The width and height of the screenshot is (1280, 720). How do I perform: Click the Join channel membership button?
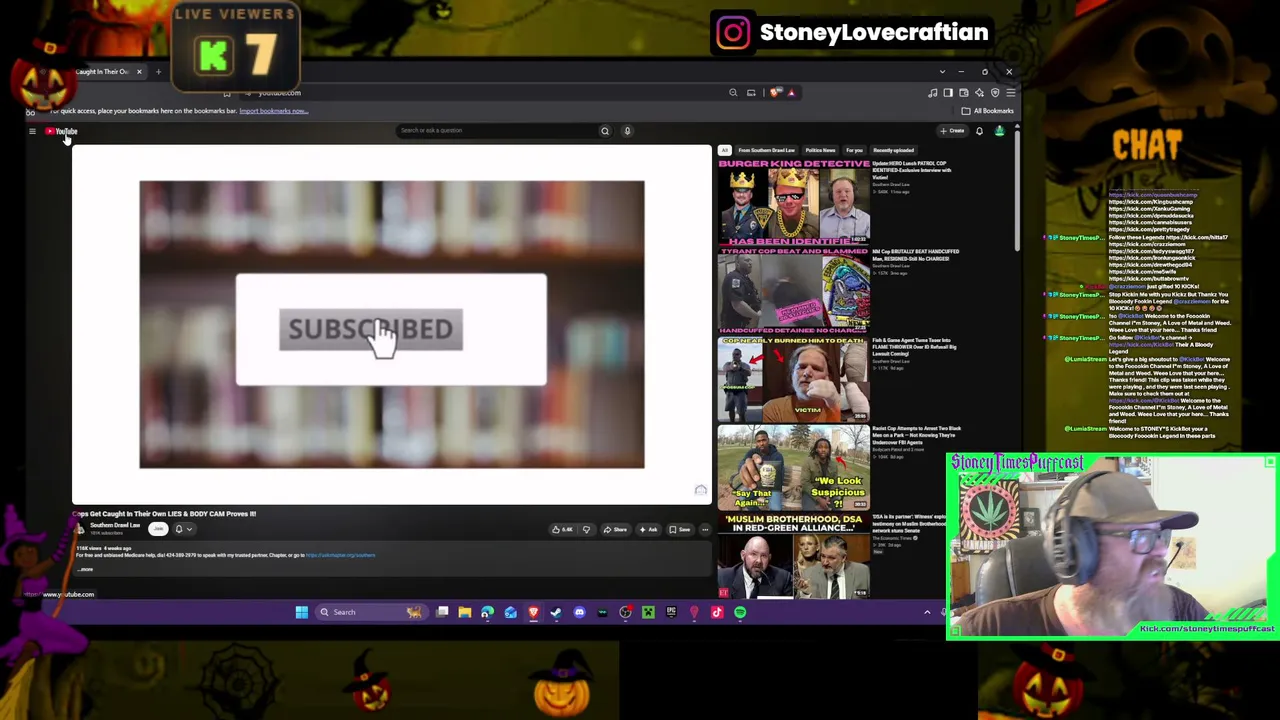tap(158, 529)
